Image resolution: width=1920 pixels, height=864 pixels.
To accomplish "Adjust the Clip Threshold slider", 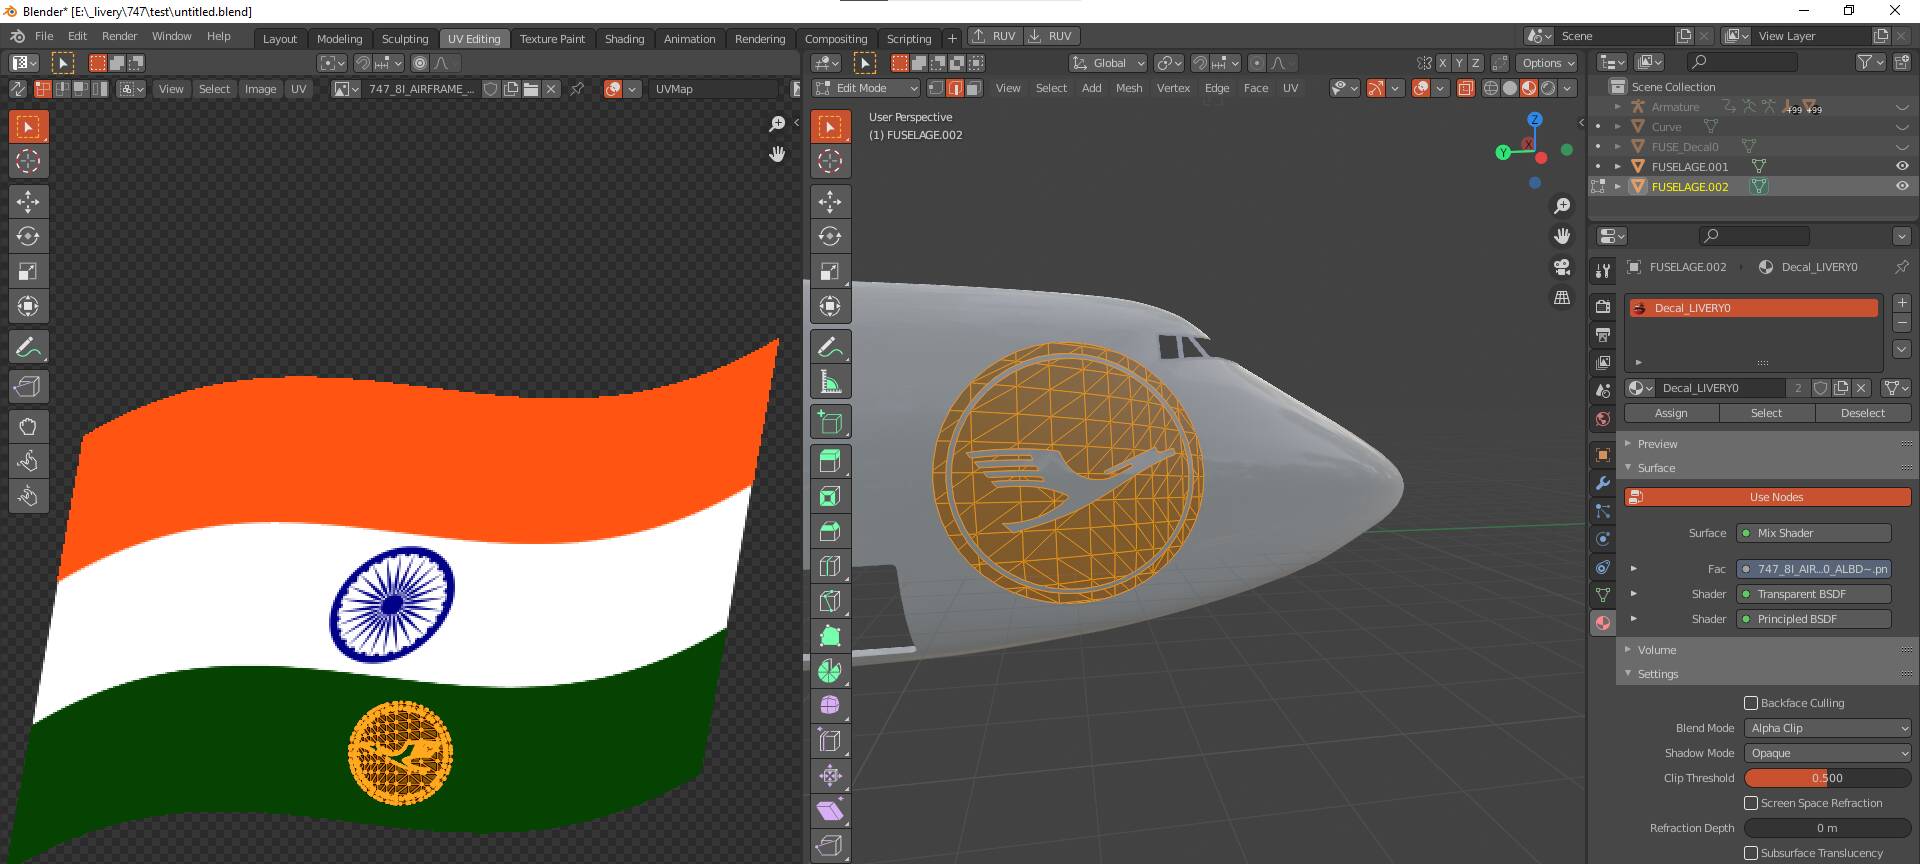I will tap(1827, 778).
